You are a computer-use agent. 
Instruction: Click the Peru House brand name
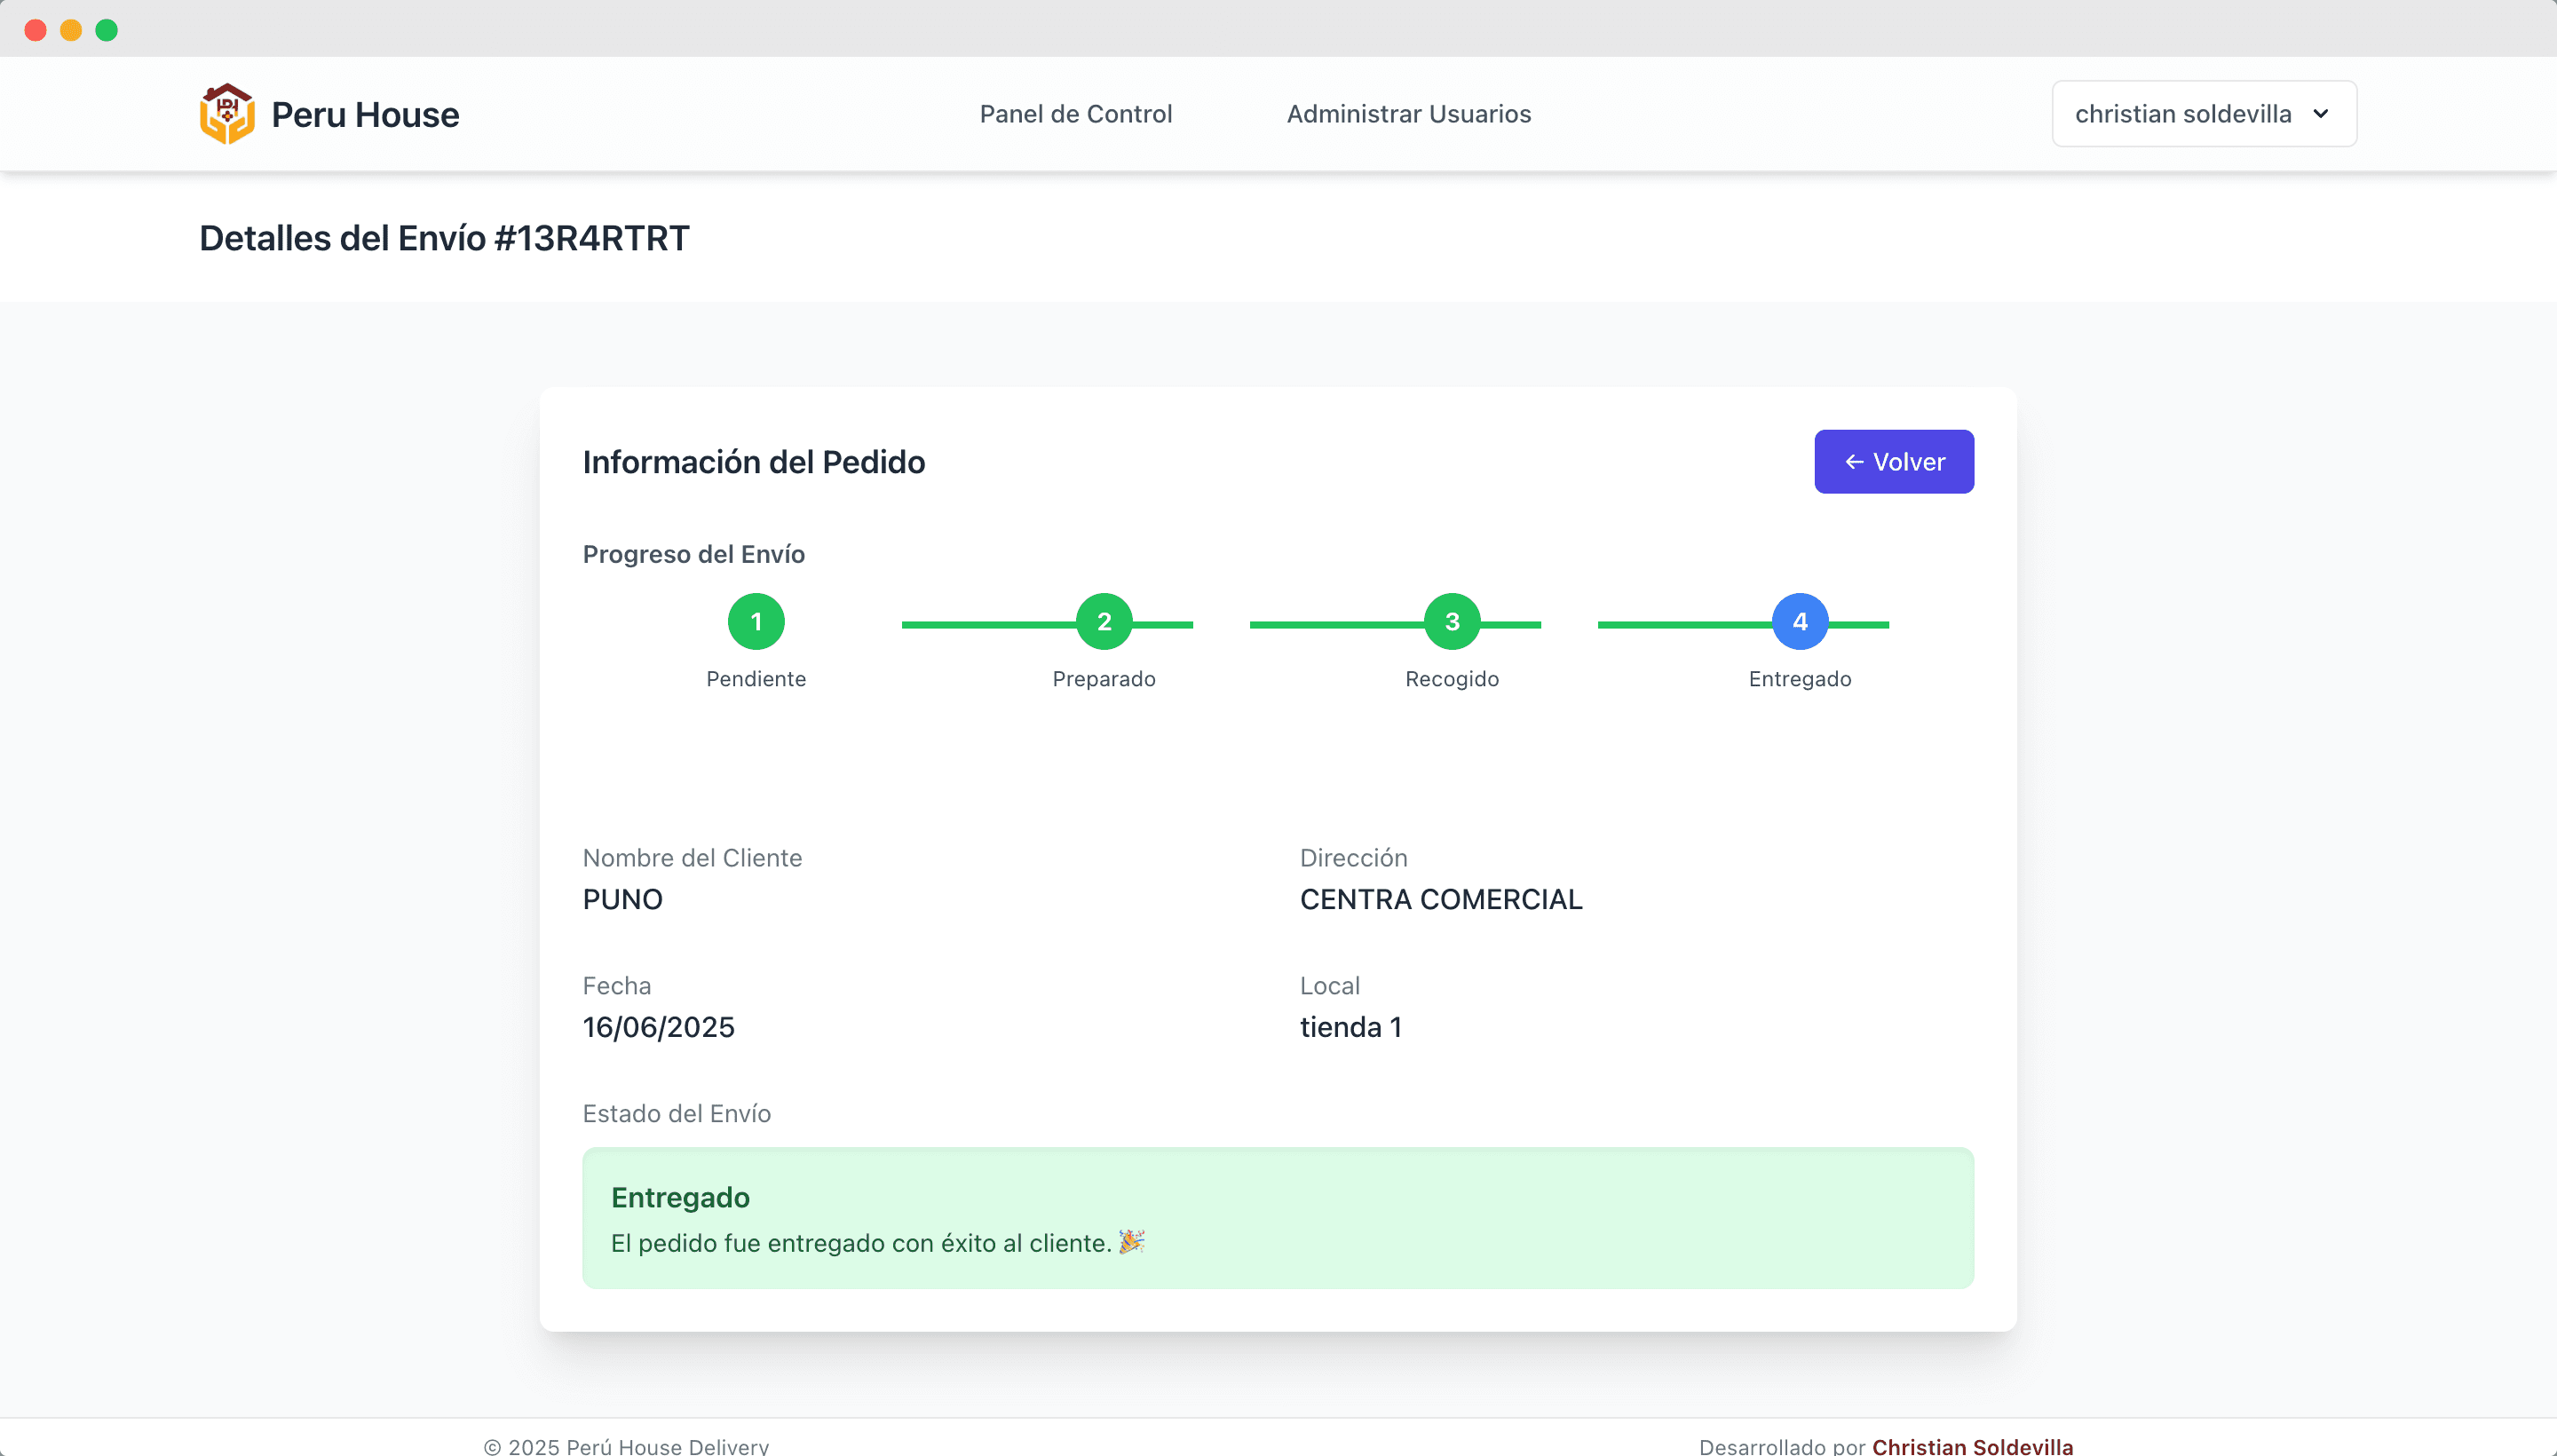365,115
